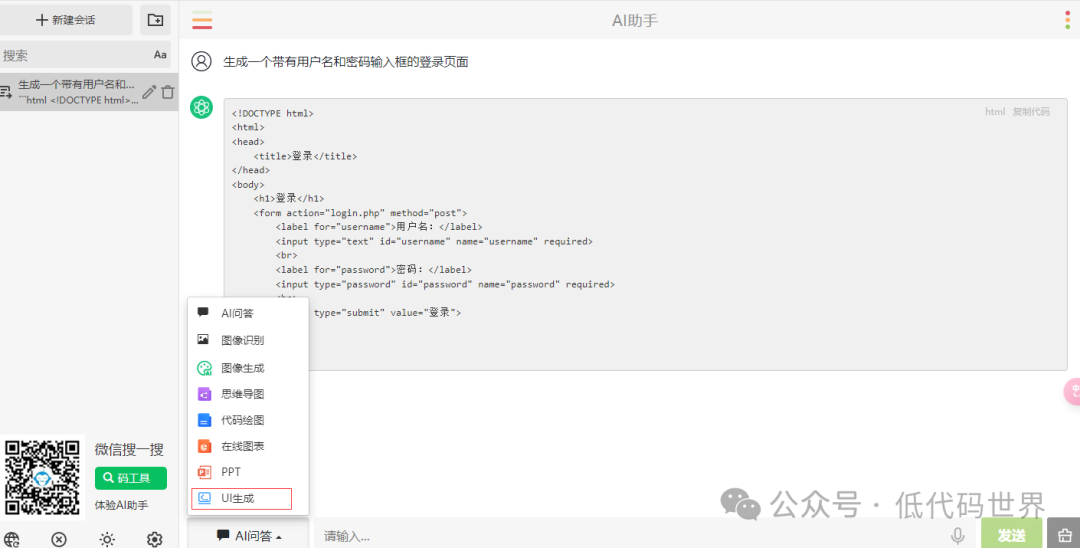Start a new chat with 新建会话

(66, 20)
